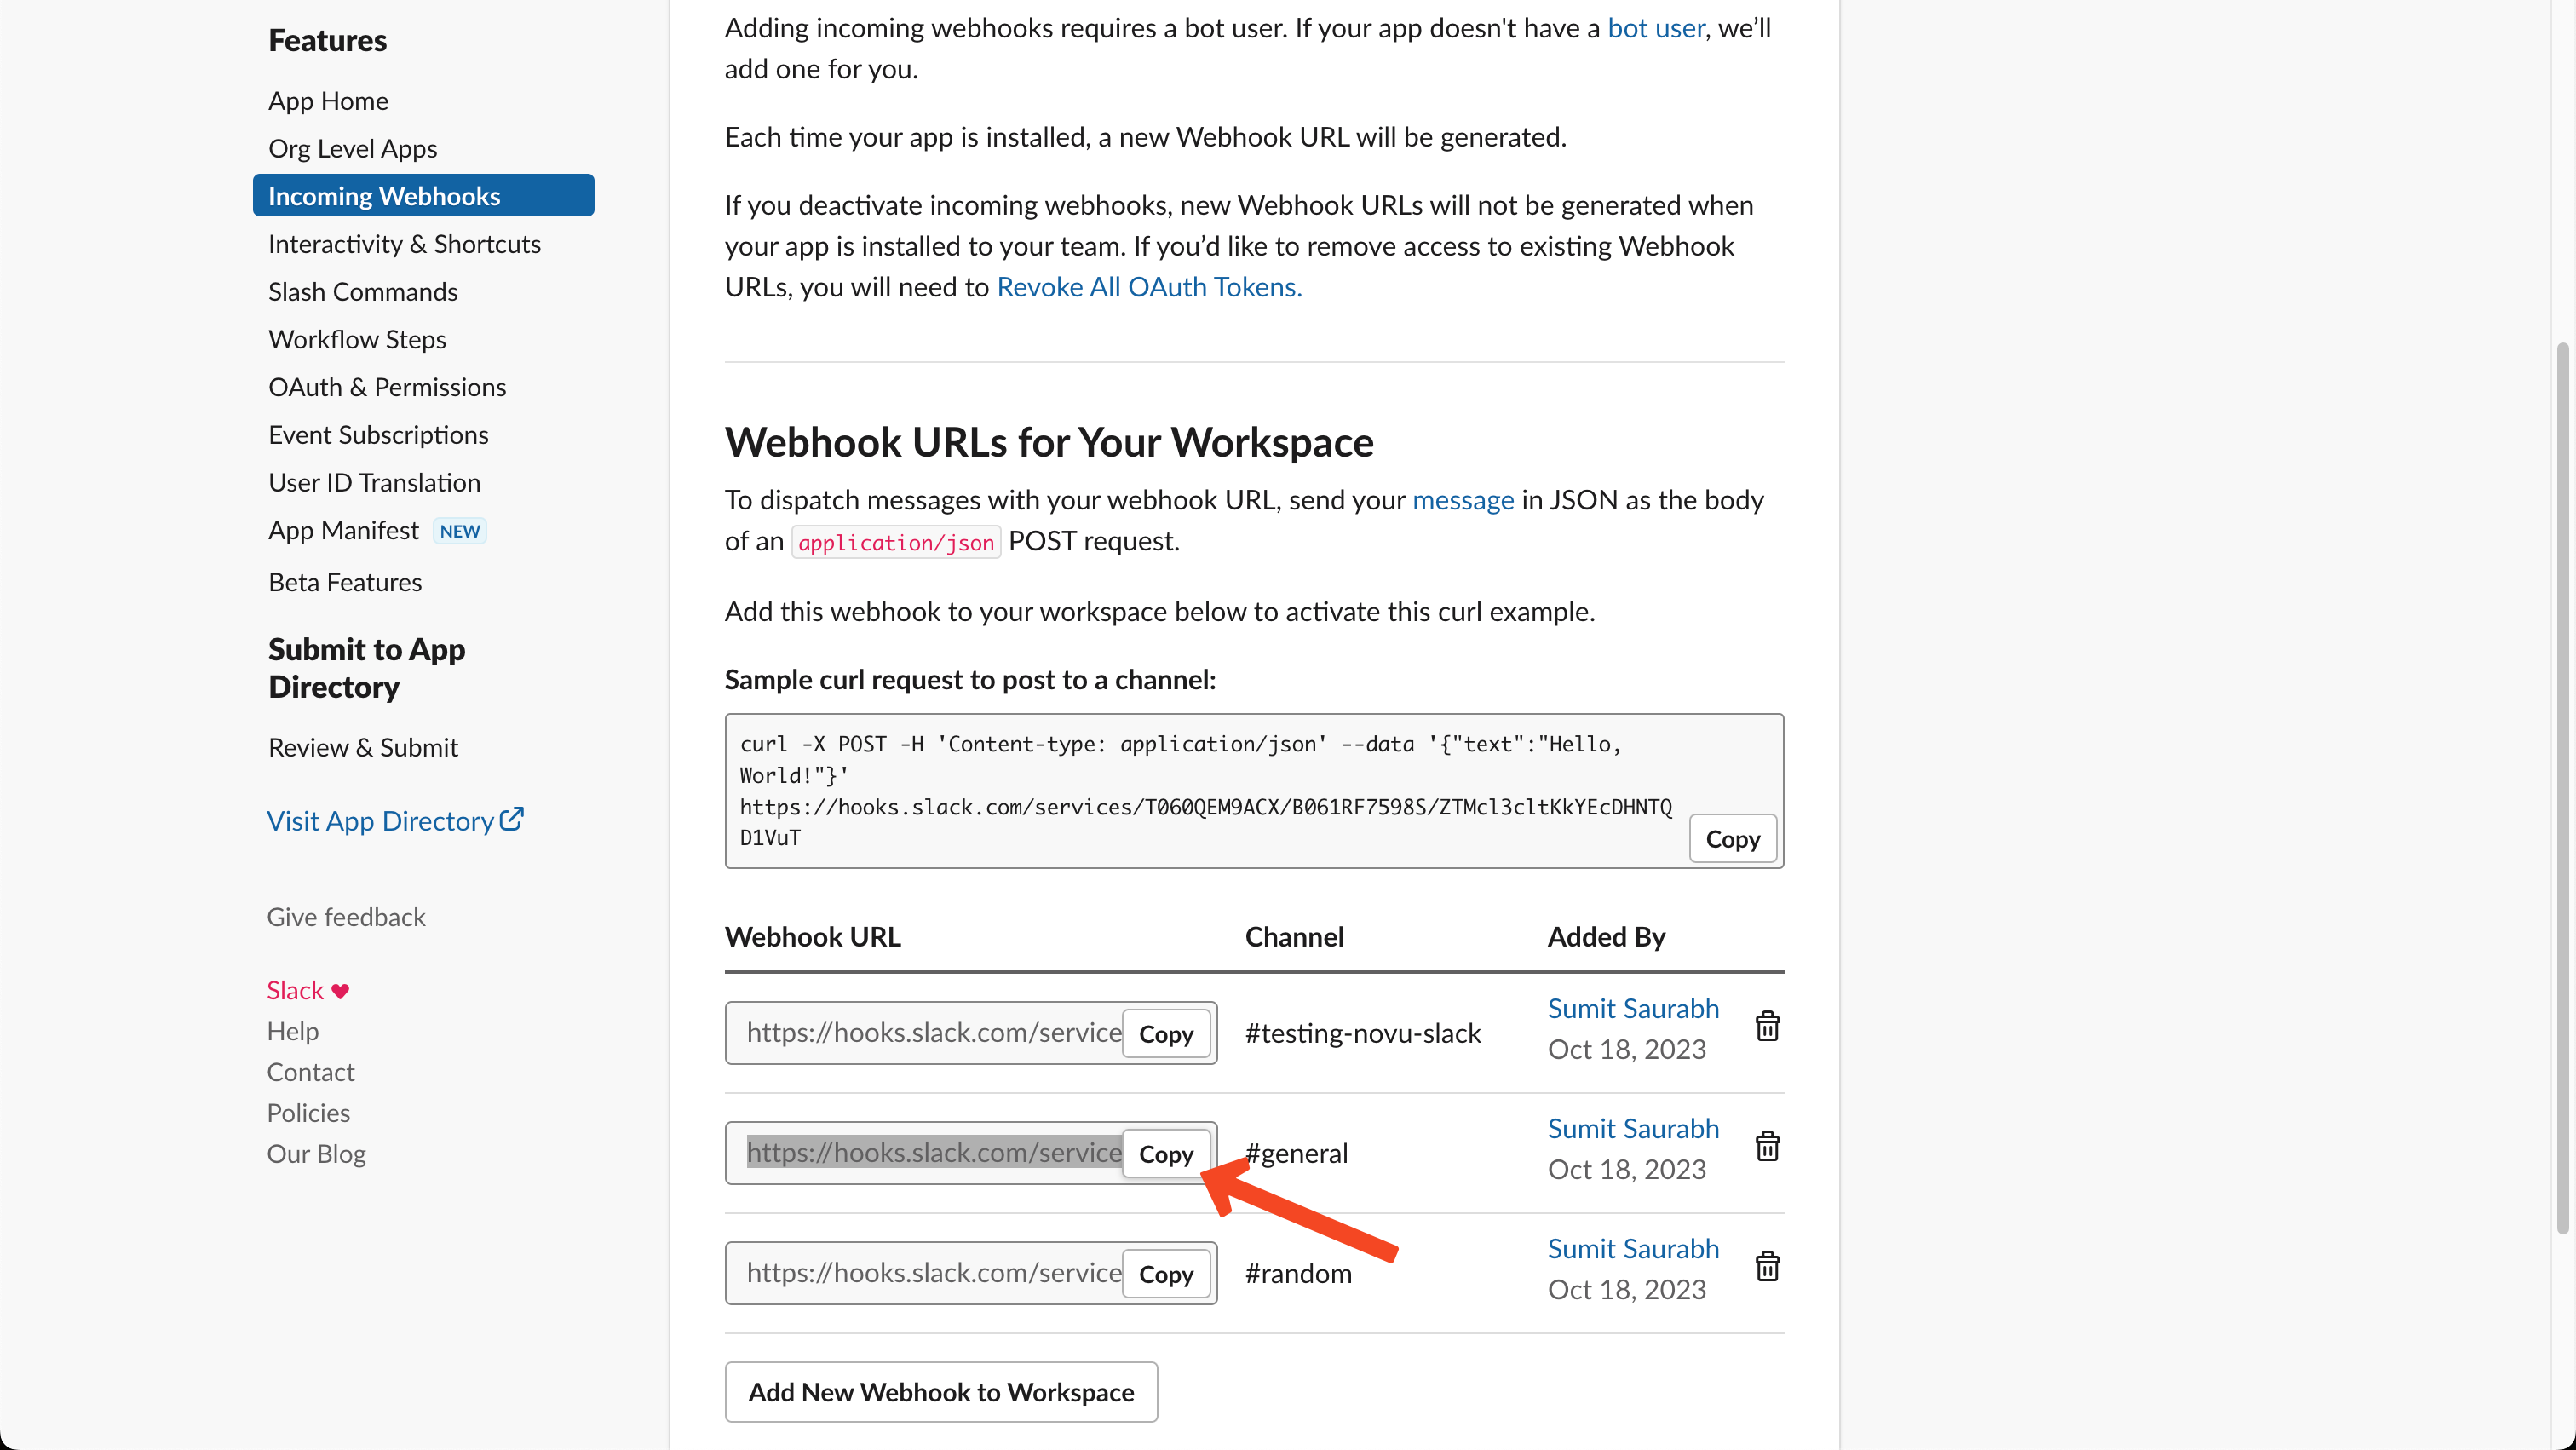Copy the #testing-novu-slack webhook URL
Image resolution: width=2576 pixels, height=1450 pixels.
pyautogui.click(x=1164, y=1033)
